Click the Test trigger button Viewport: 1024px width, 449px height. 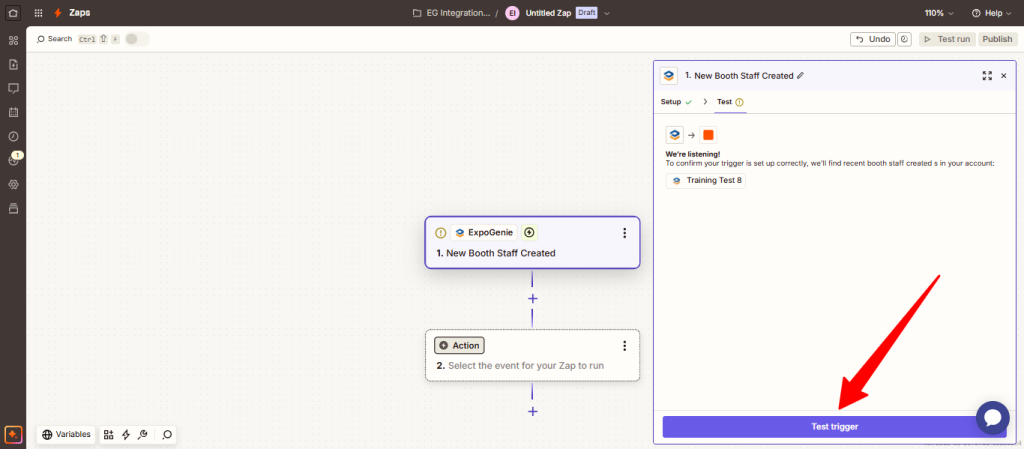click(833, 427)
